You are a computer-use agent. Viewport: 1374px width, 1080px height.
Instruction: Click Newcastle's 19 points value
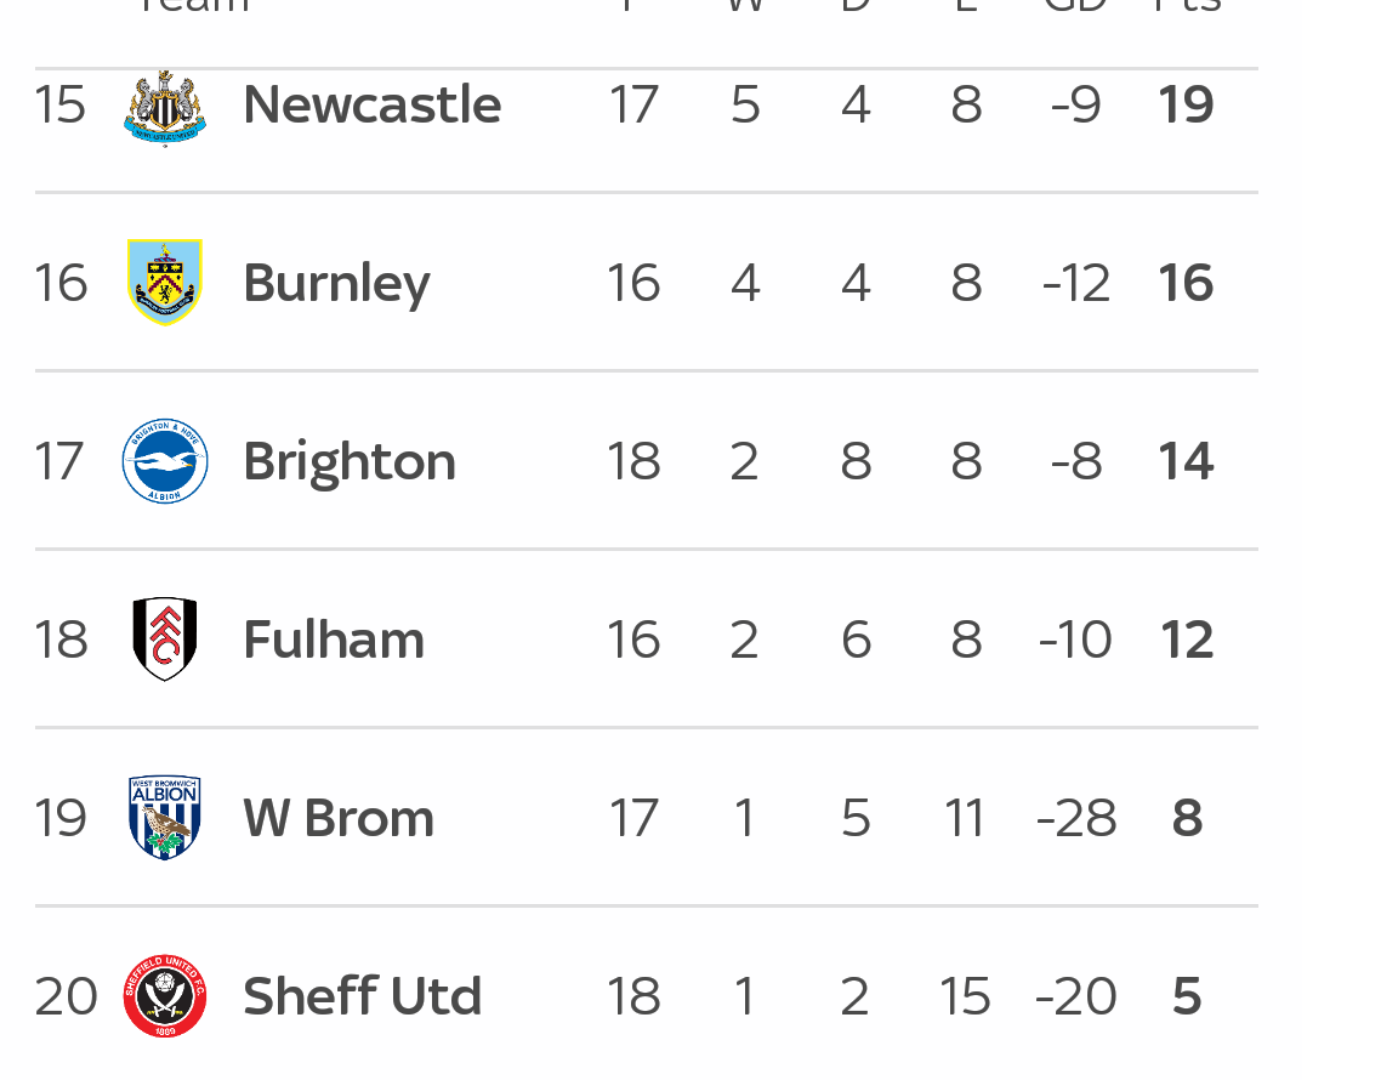[1186, 105]
